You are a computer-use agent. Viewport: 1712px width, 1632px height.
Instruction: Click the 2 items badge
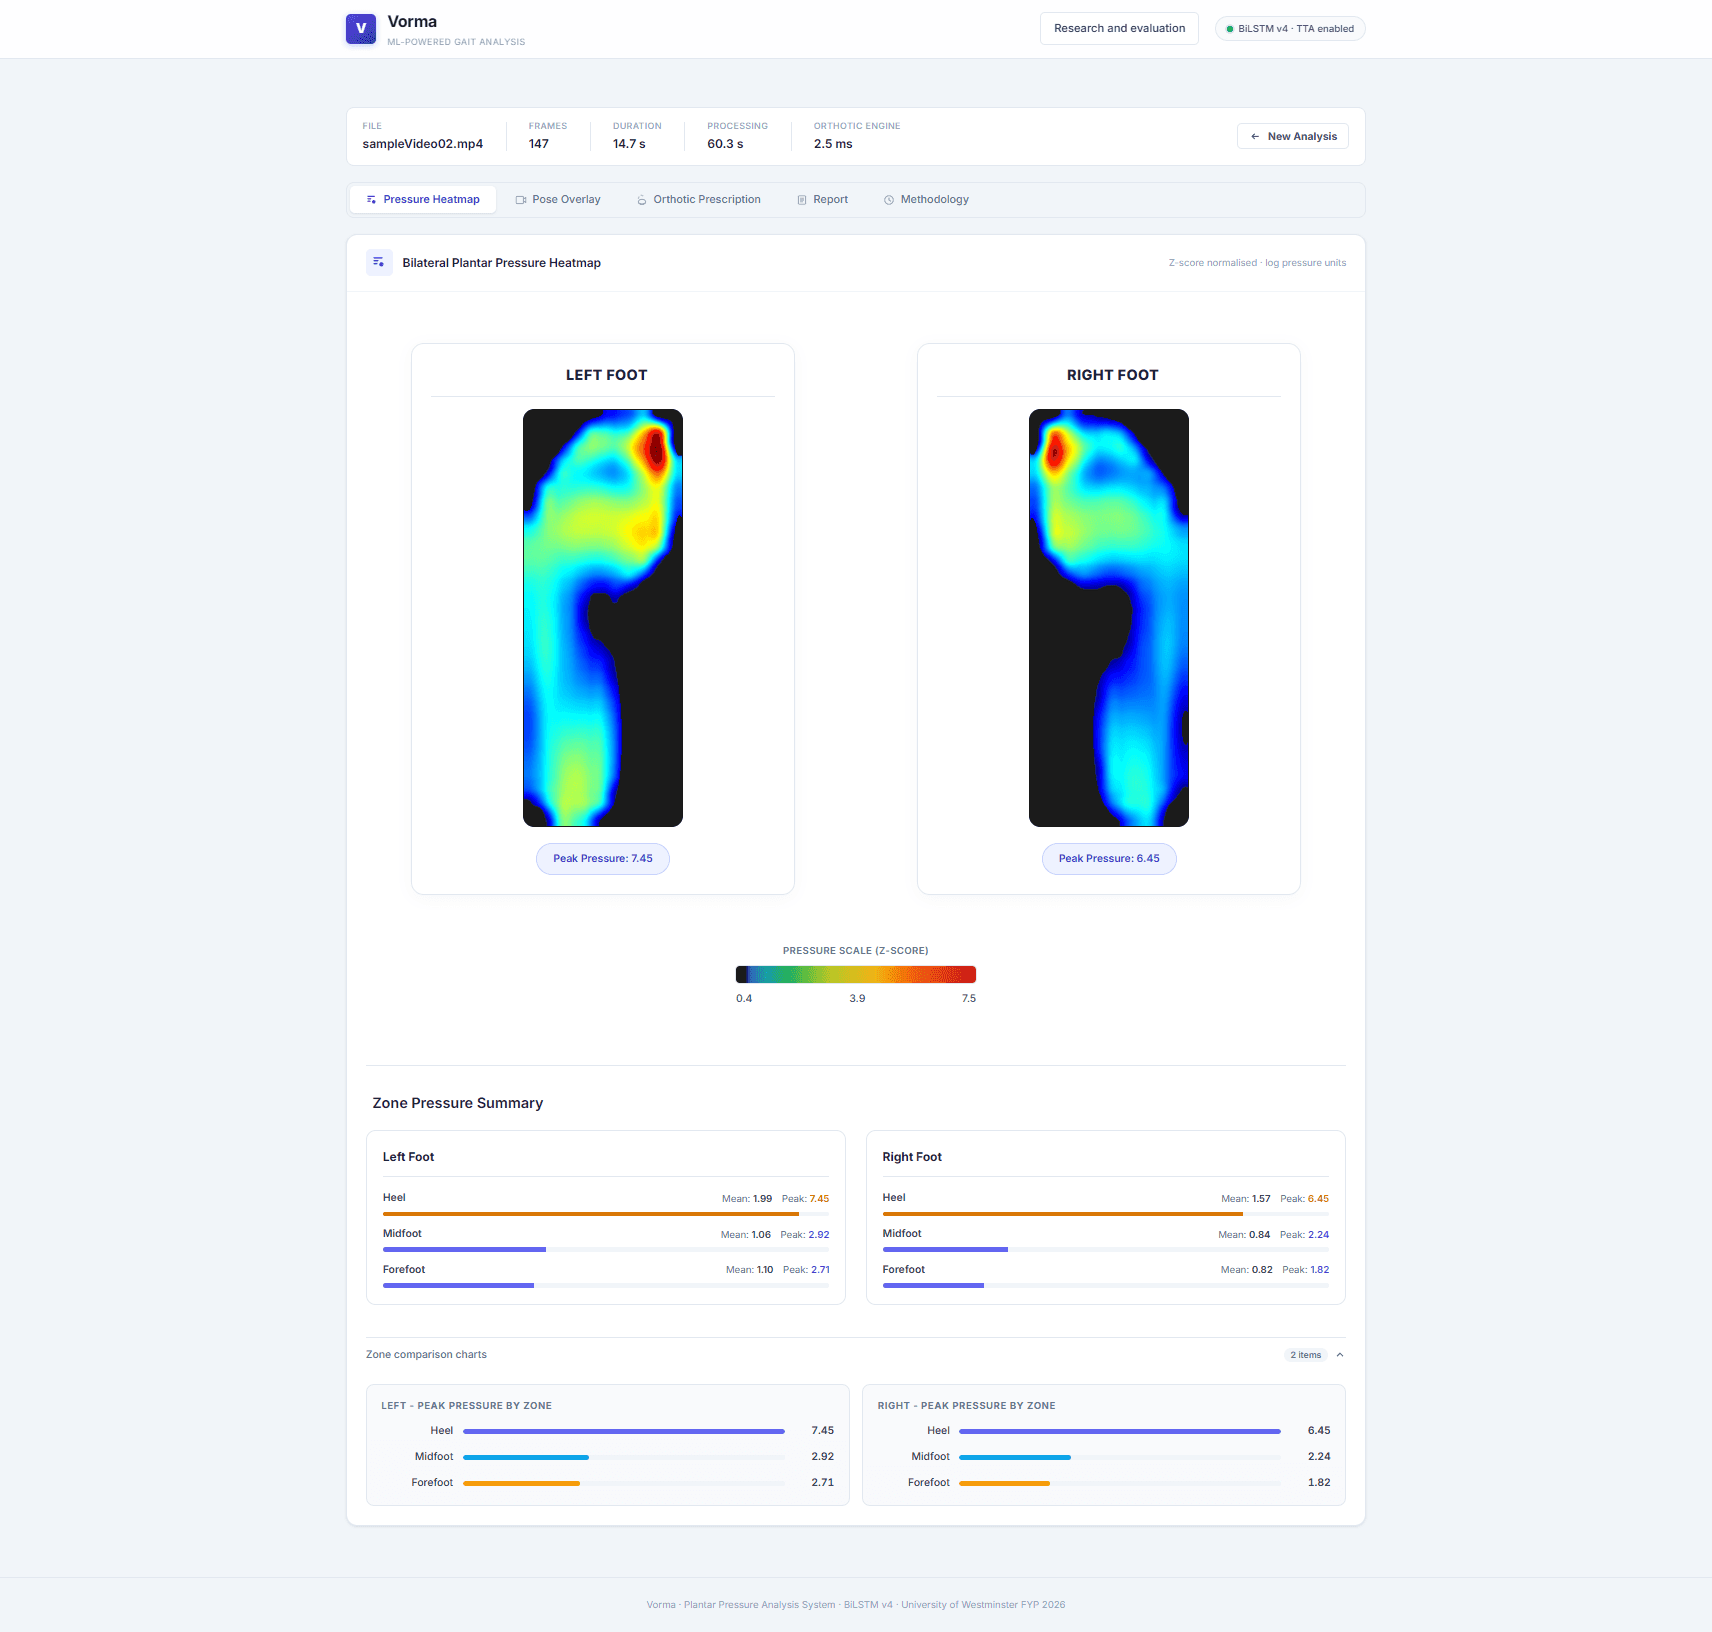(1305, 1355)
